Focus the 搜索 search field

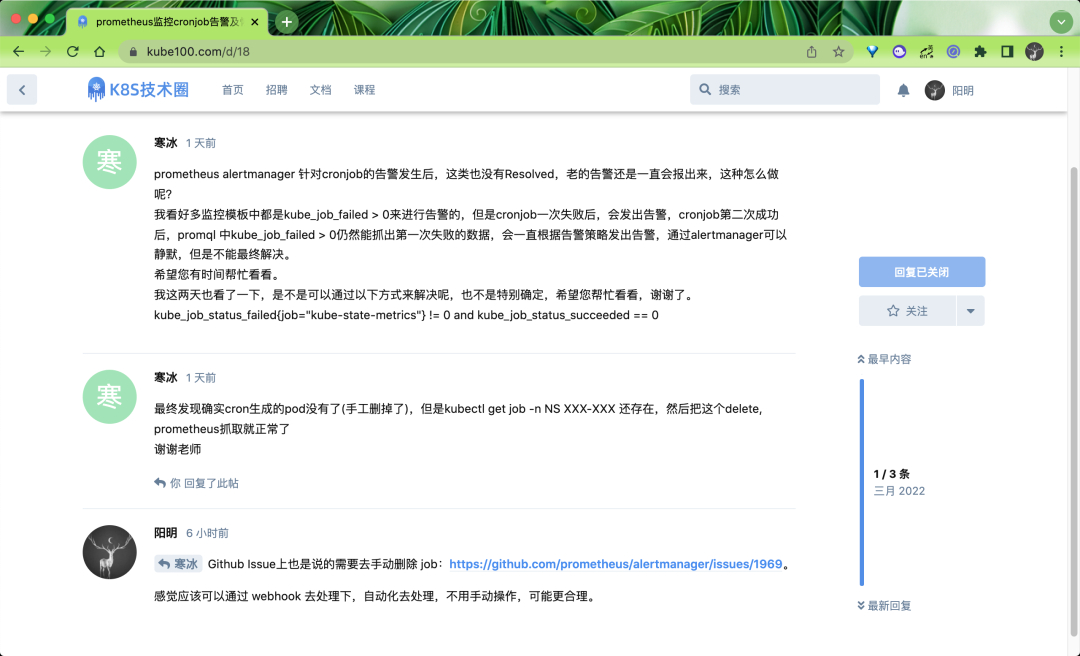click(785, 90)
